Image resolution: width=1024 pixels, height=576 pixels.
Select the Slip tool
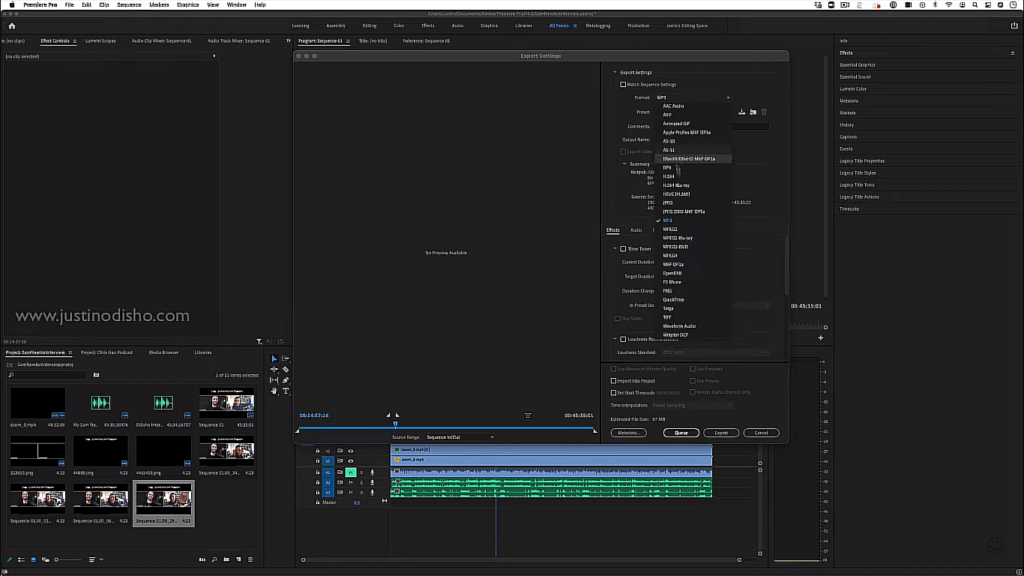point(274,380)
